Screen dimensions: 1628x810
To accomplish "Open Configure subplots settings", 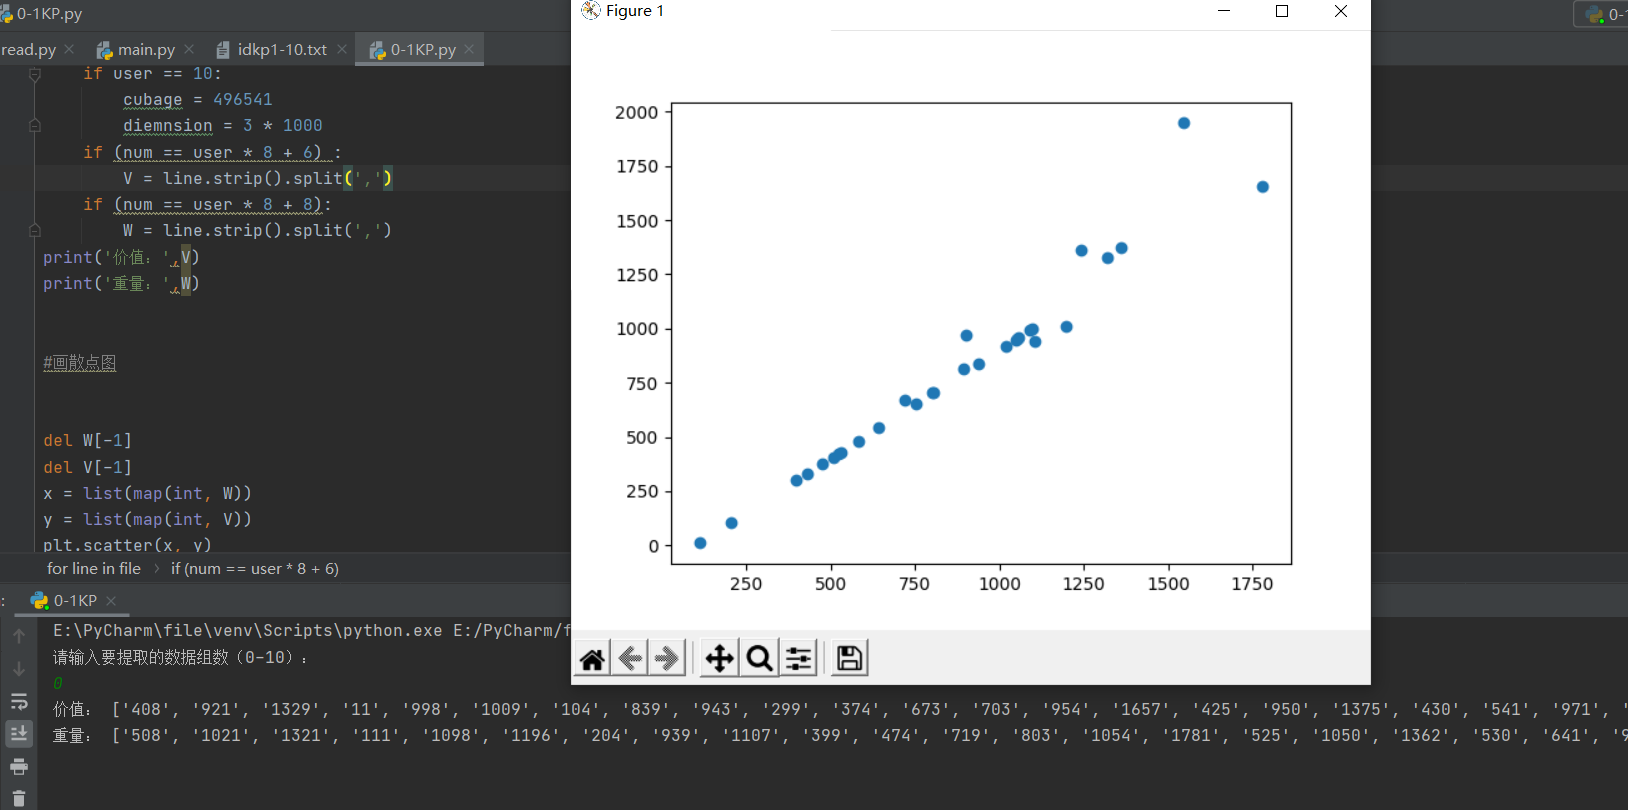I will pyautogui.click(x=798, y=658).
